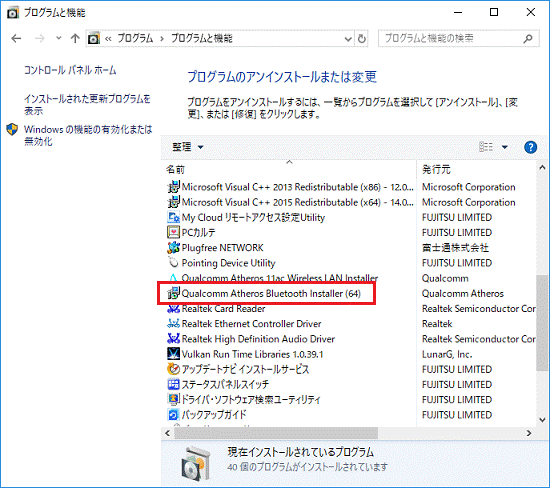Select Visual C++ 2015 Redistributable (x64) icon
Image resolution: width=550 pixels, height=488 pixels.
173,202
